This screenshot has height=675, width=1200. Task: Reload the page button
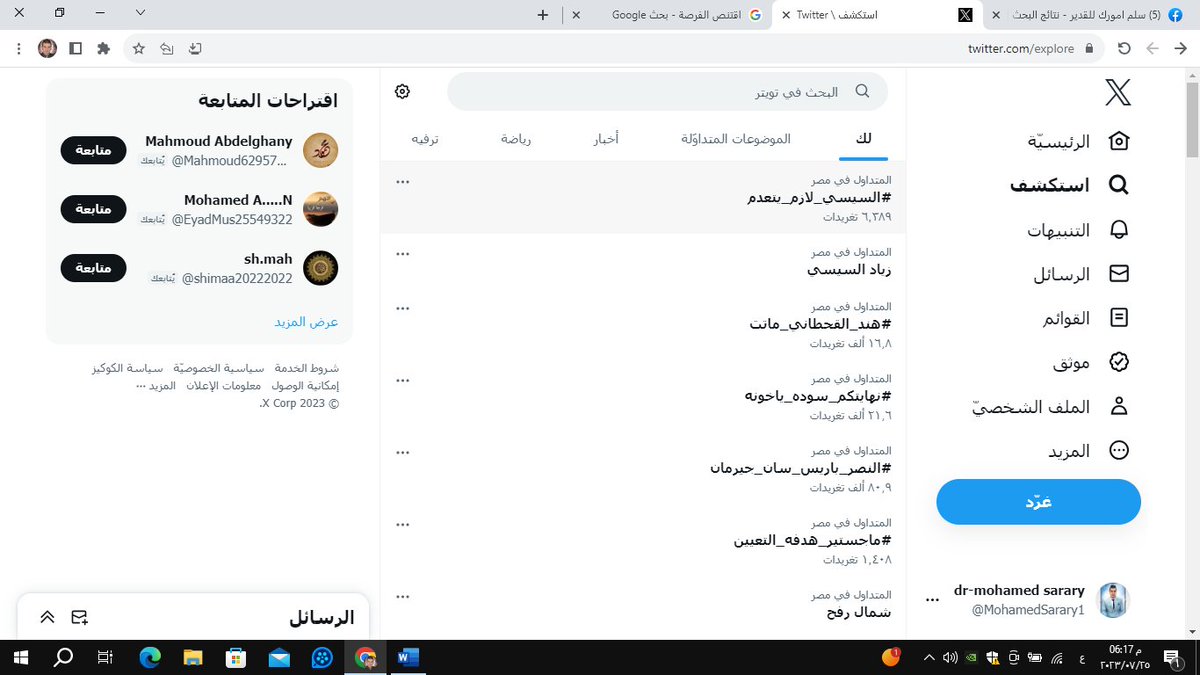coord(1124,48)
